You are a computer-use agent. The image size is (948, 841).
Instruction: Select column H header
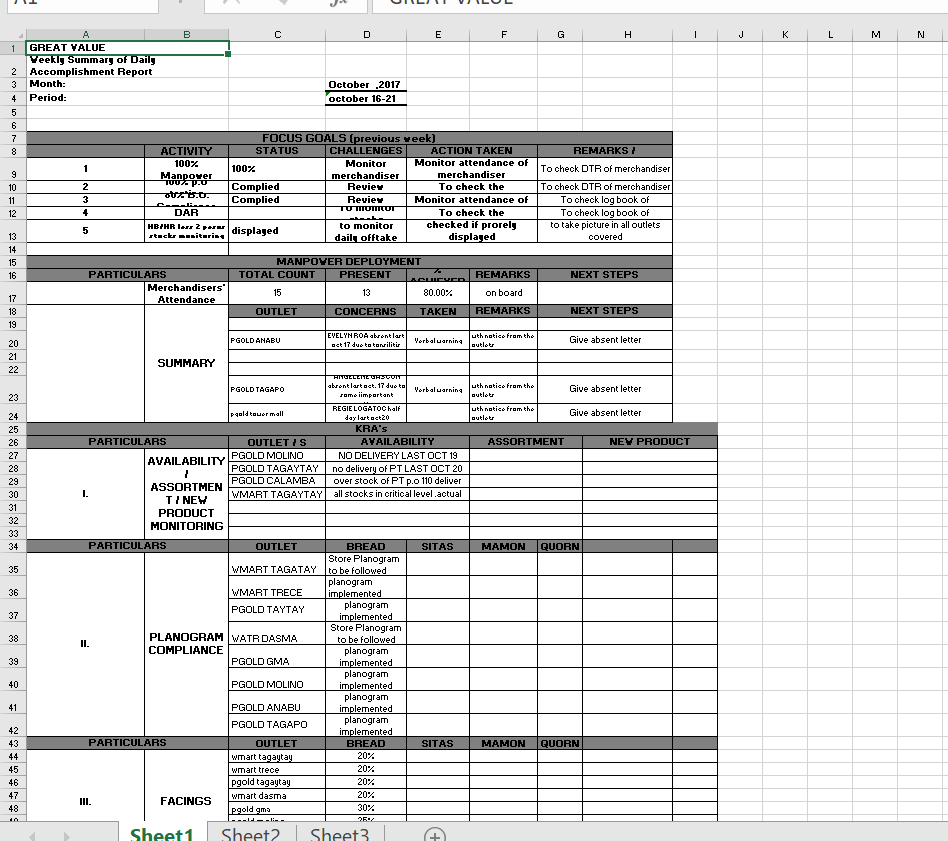click(628, 35)
